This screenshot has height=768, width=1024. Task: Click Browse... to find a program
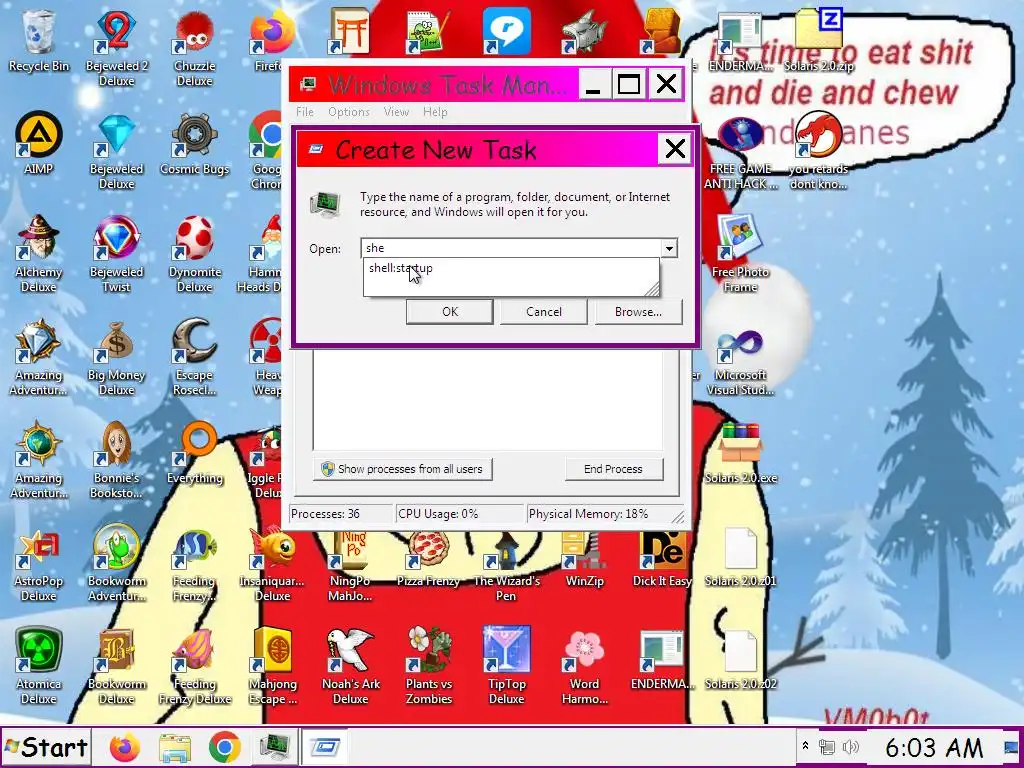(x=638, y=312)
